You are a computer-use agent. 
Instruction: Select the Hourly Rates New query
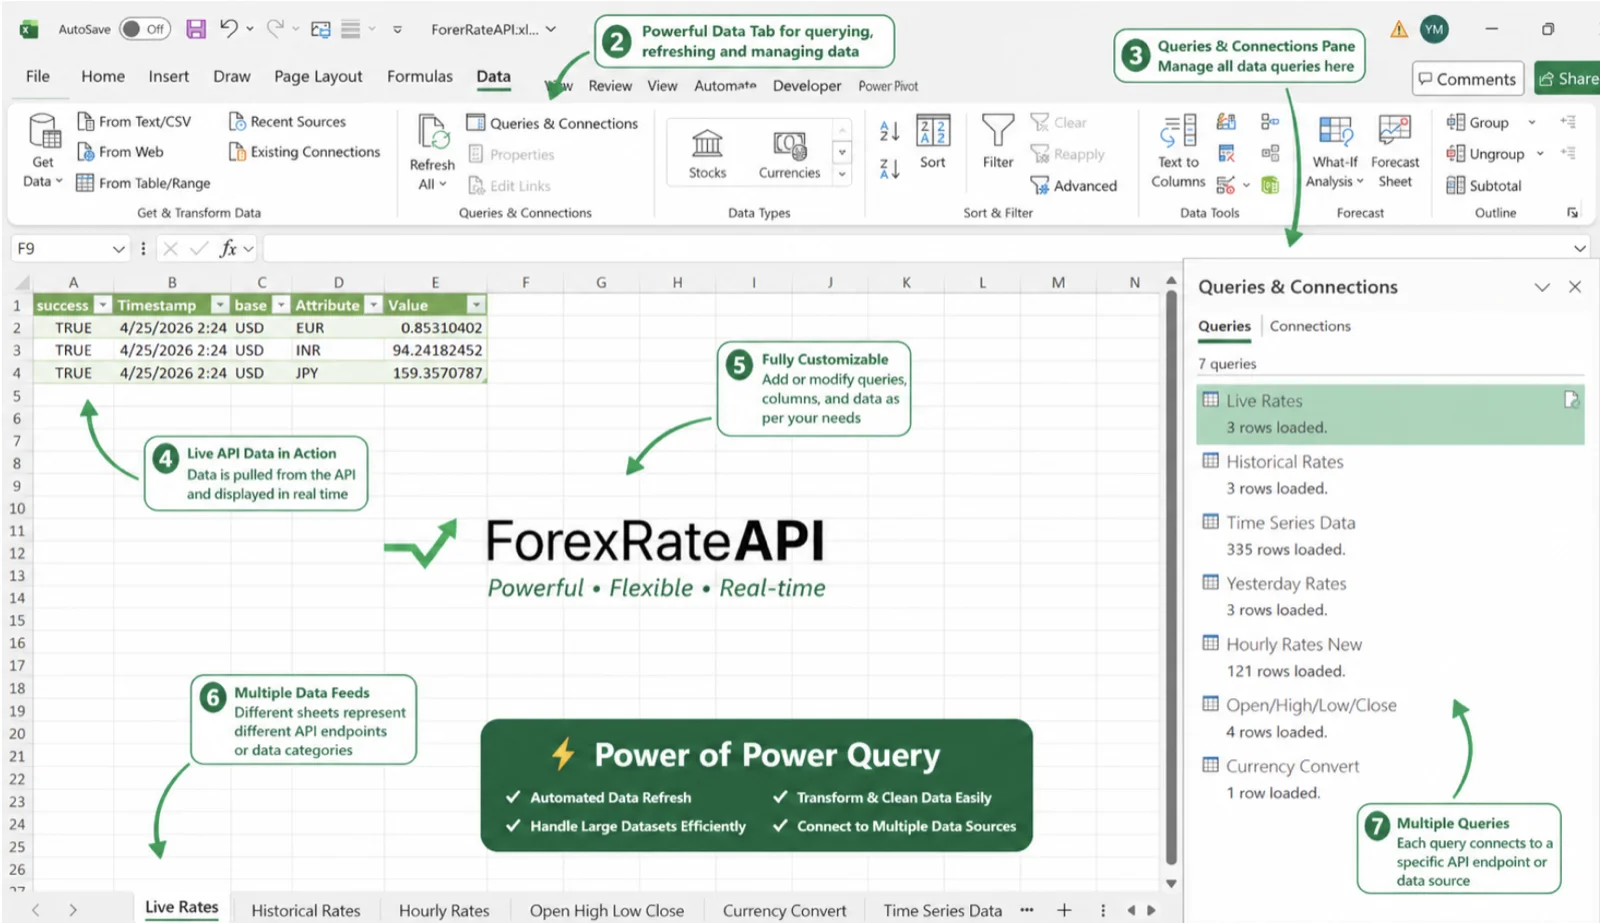(1390, 657)
